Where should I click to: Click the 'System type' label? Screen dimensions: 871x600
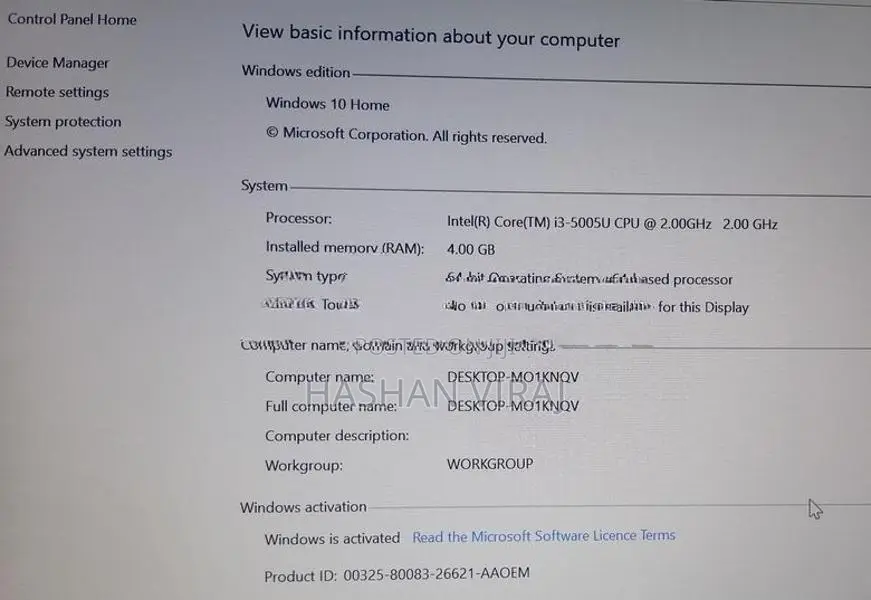click(306, 276)
